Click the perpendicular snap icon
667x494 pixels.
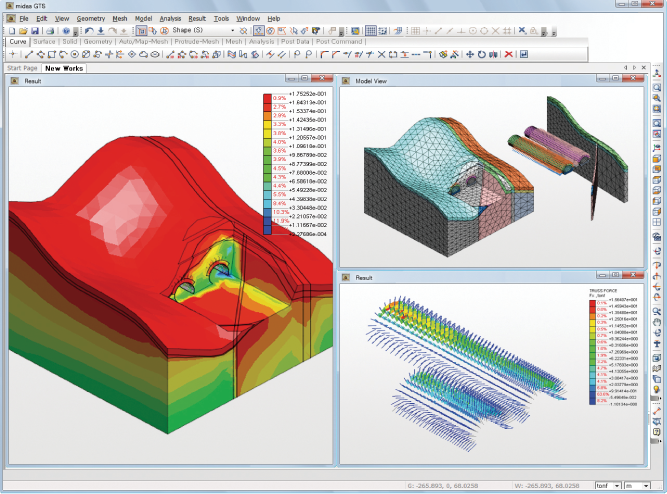pyautogui.click(x=461, y=31)
